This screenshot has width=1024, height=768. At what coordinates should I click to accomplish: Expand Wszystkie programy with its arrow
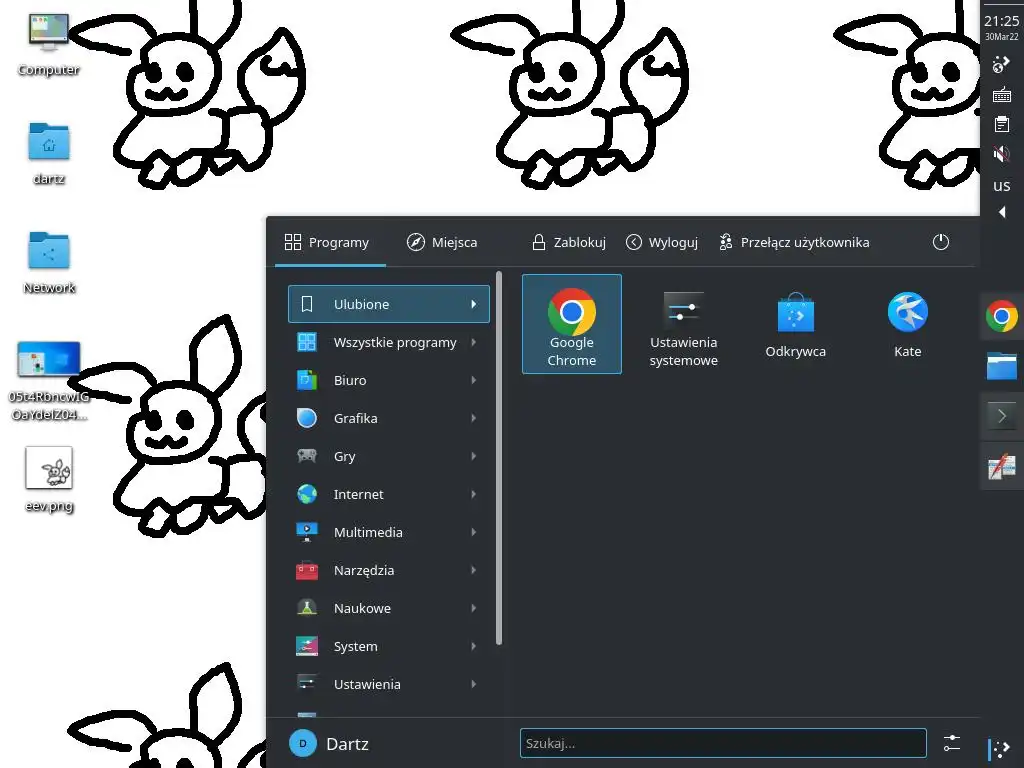coord(473,342)
